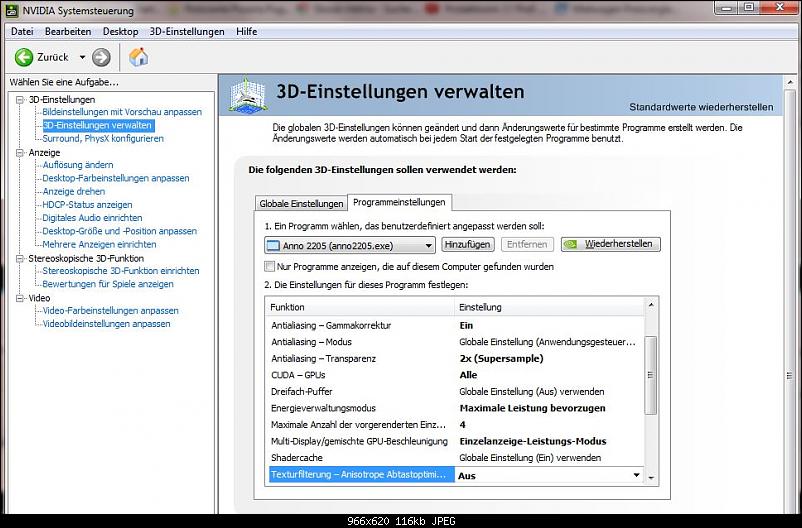Click main panel scroll-up arrow

click(790, 82)
